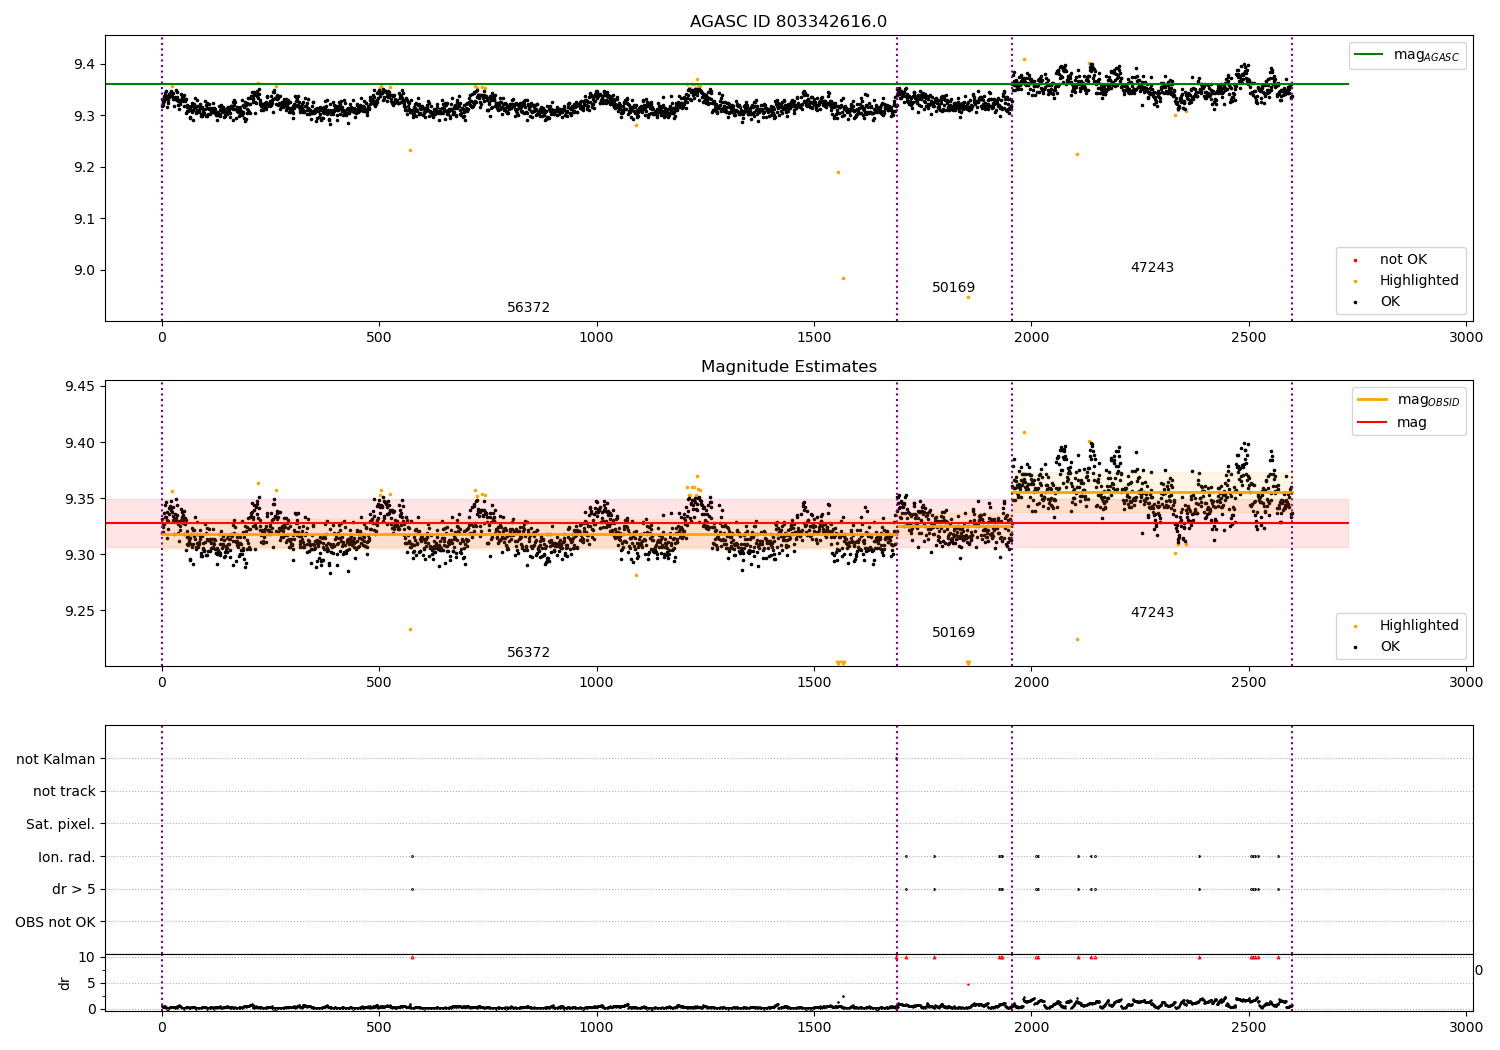Click obsid label 56372 in the Magnitude Estimates plot
Screen dimensions: 1500x1050
pyautogui.click(x=528, y=653)
